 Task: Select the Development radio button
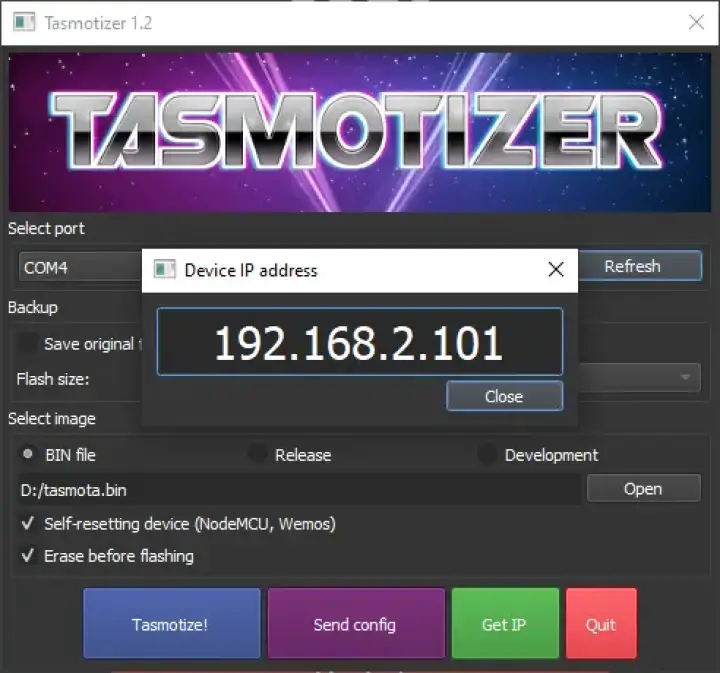[486, 454]
